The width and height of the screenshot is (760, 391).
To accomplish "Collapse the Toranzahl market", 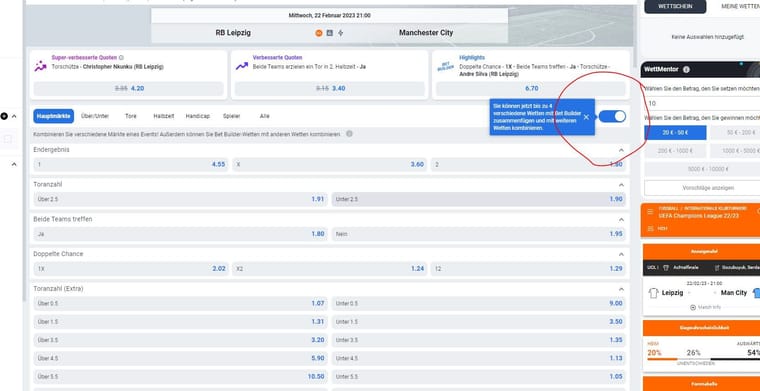I will pos(621,185).
